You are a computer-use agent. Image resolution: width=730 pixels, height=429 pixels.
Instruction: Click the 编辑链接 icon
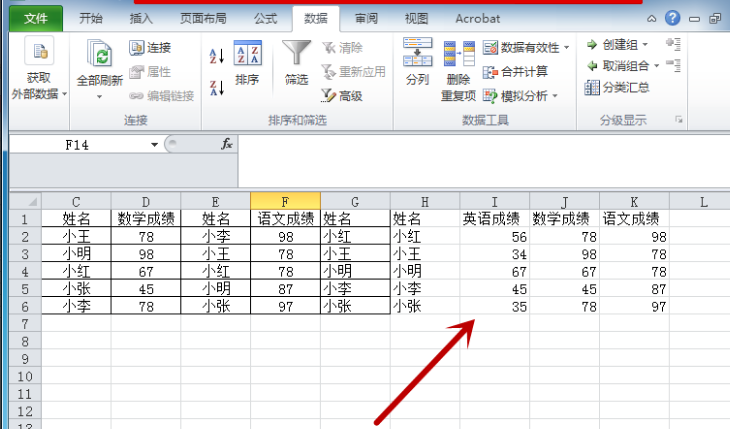pos(136,96)
